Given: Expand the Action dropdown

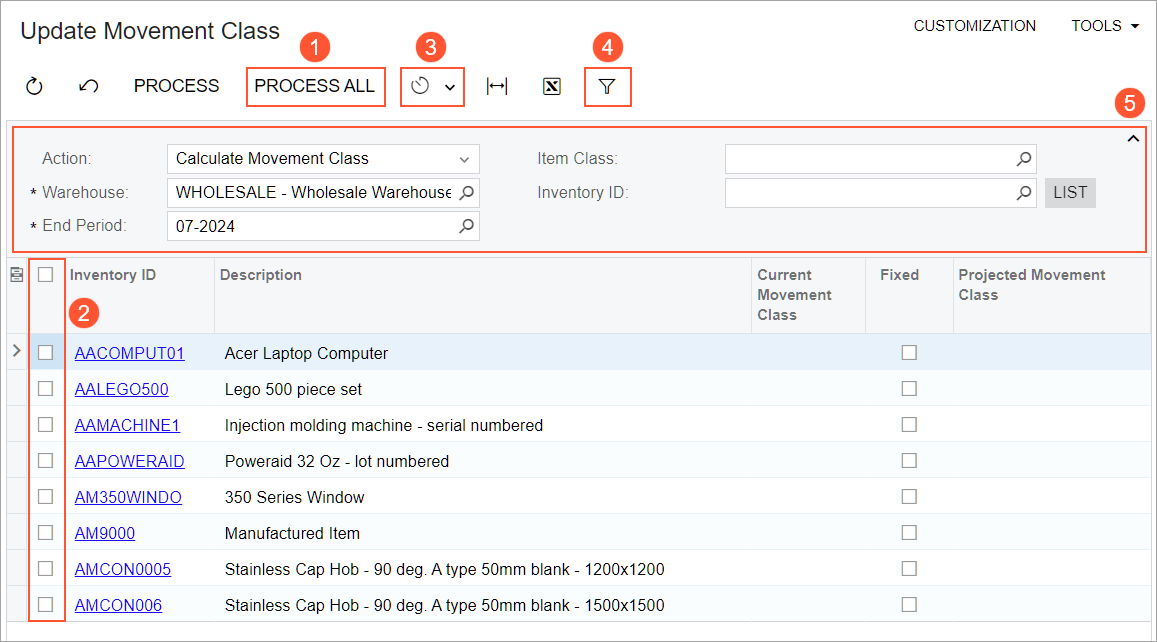Looking at the screenshot, I should click(x=464, y=159).
